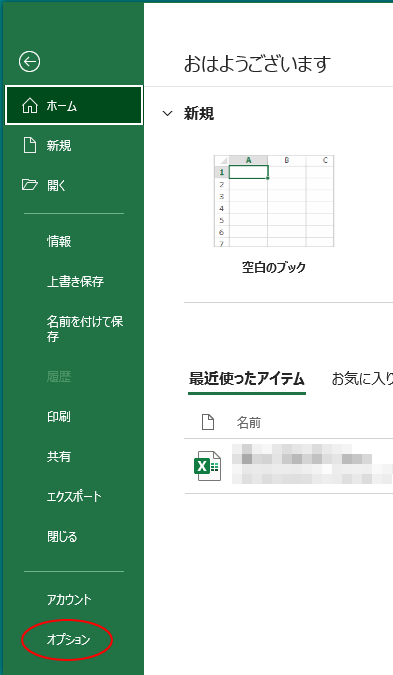Open the 印刷 print page
Screen dimensions: 393x675
click(x=59, y=416)
